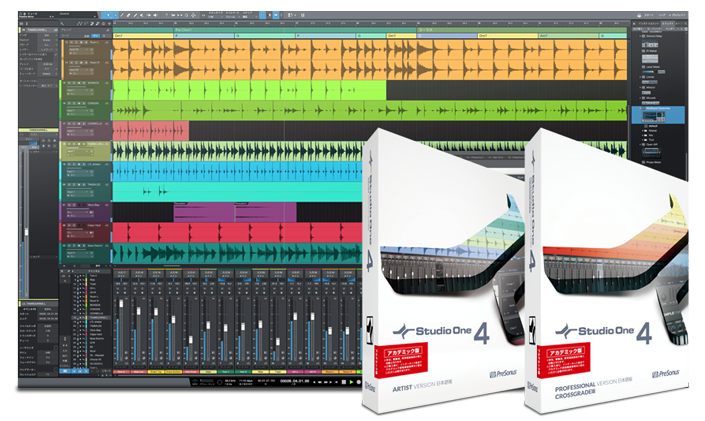Image resolution: width=705 pixels, height=421 pixels.
Task: Solo the CONGAS track
Action: [74, 103]
